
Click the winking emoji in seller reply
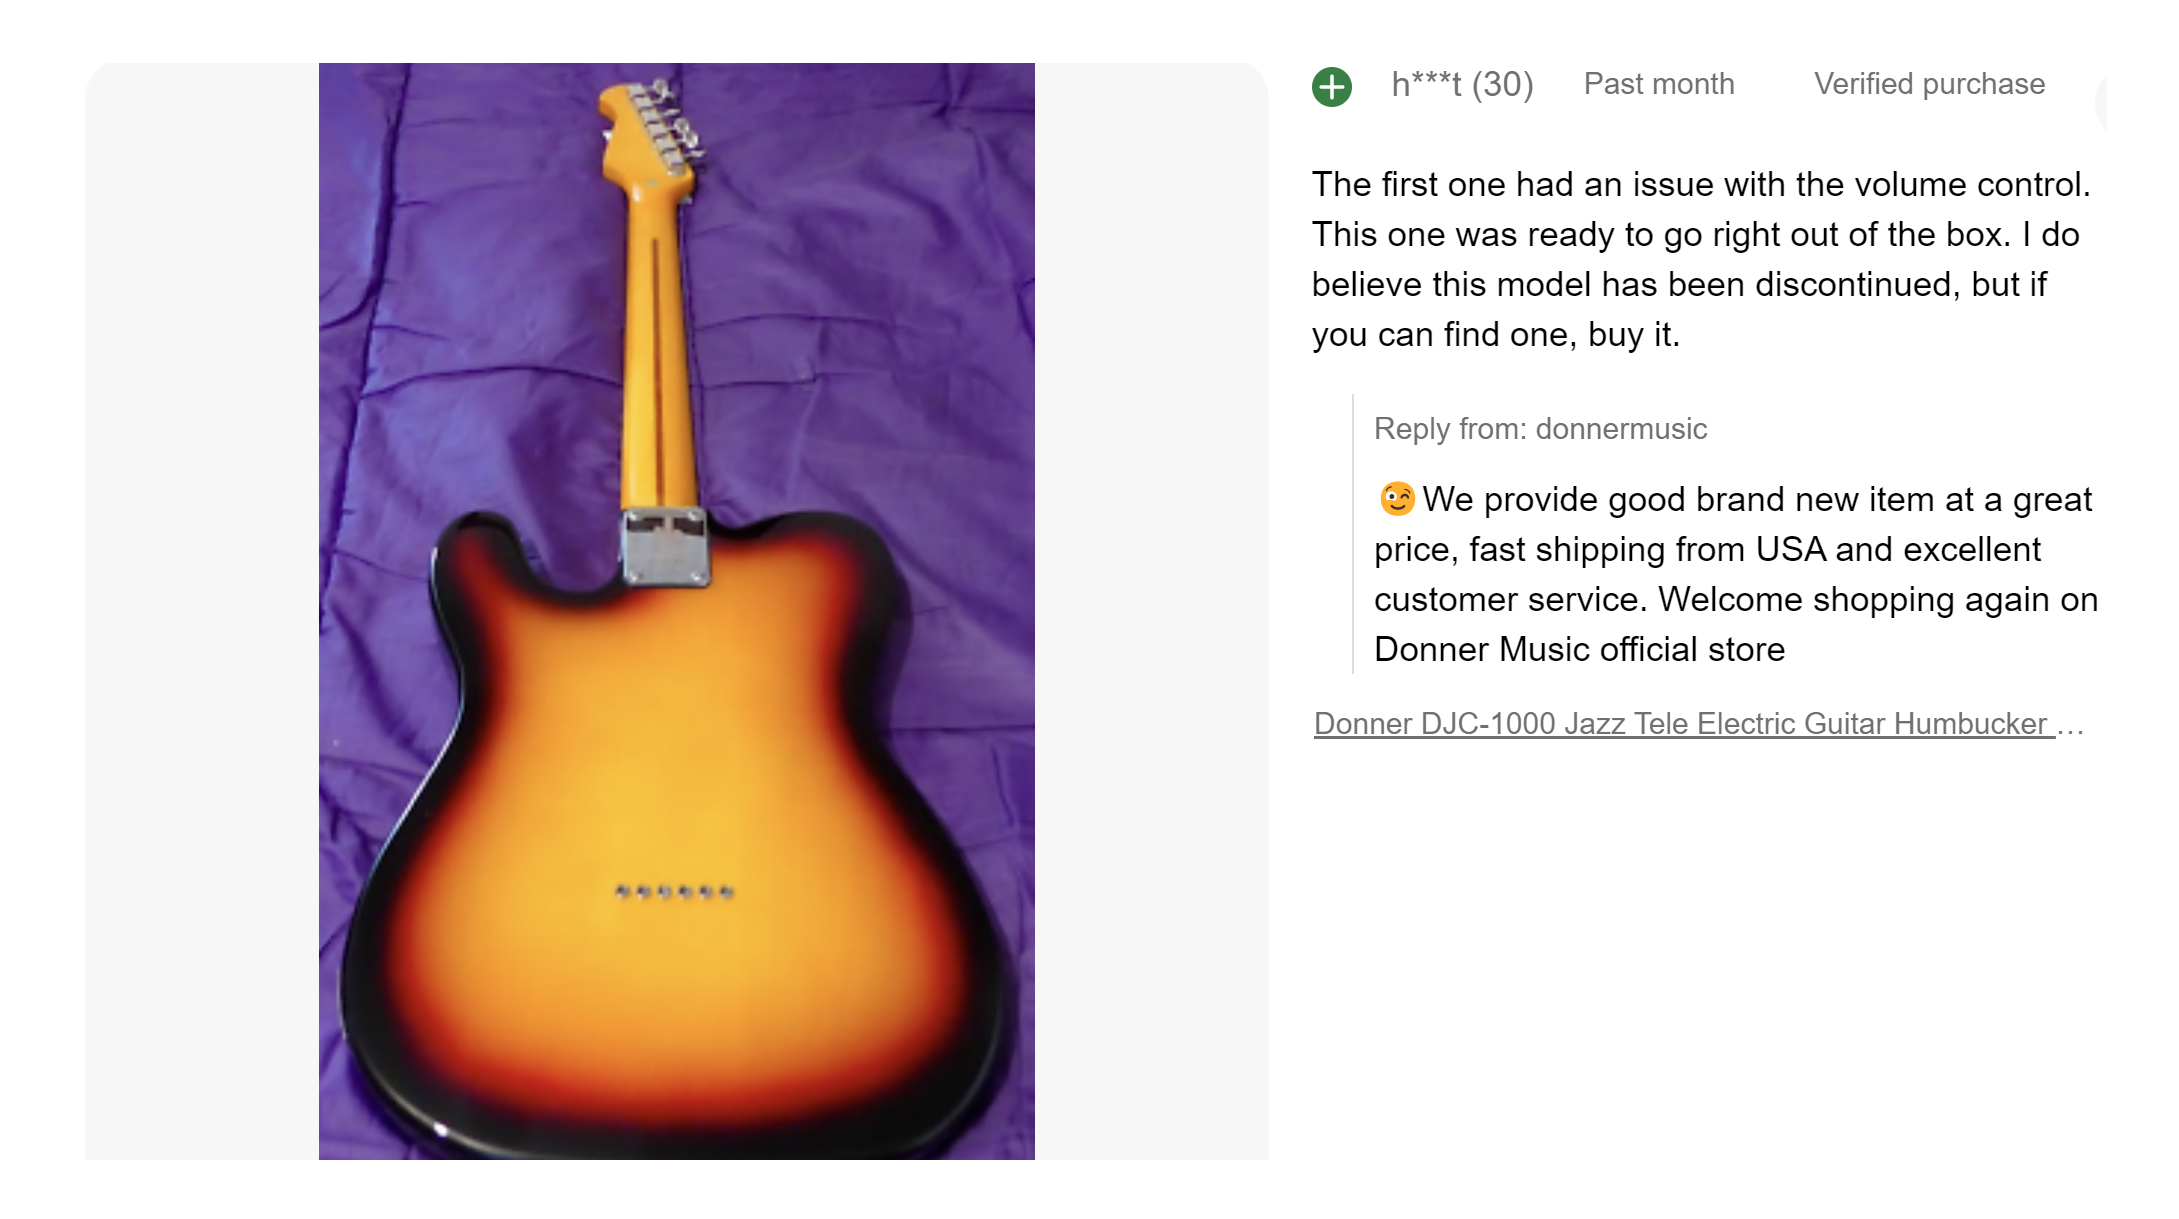[1396, 498]
